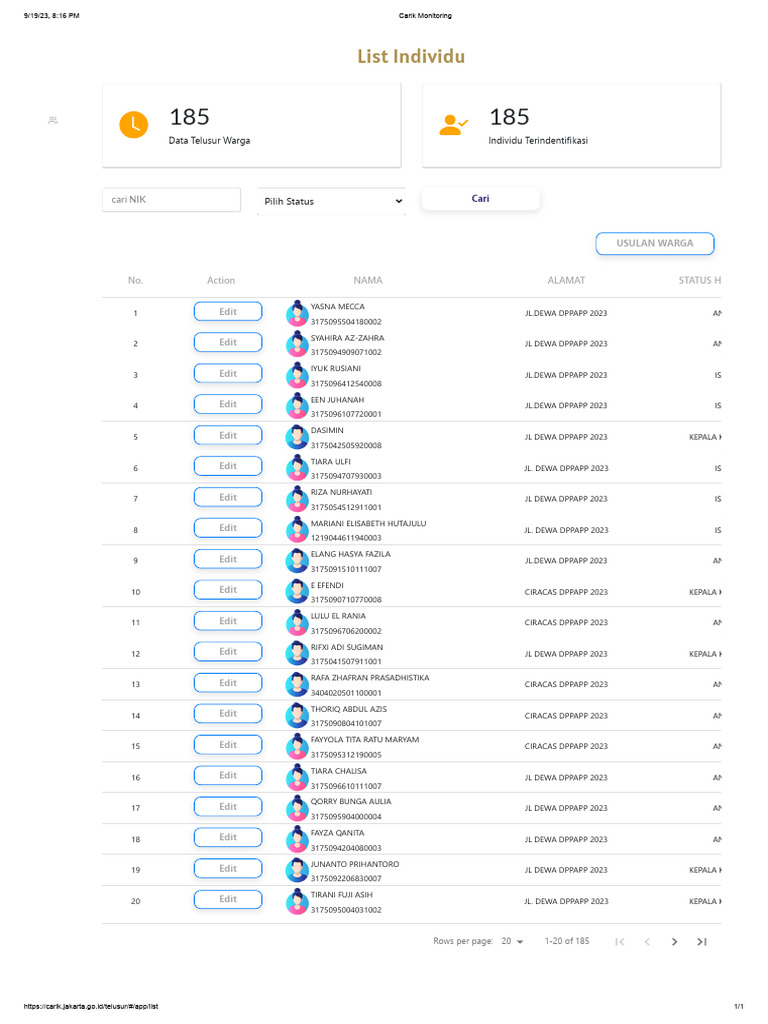Click the avatar of Yasna Mecca
The width and height of the screenshot is (768, 1024).
[x=297, y=314]
